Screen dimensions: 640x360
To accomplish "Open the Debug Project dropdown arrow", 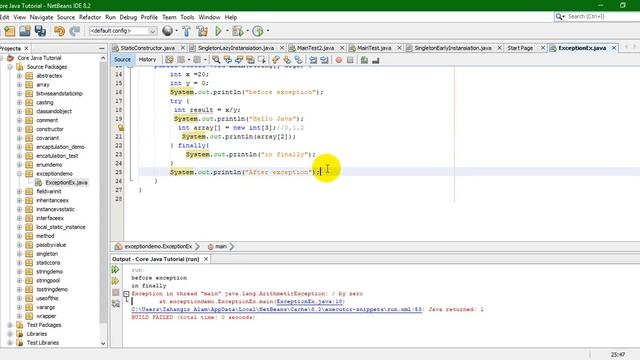I will pos(247,31).
